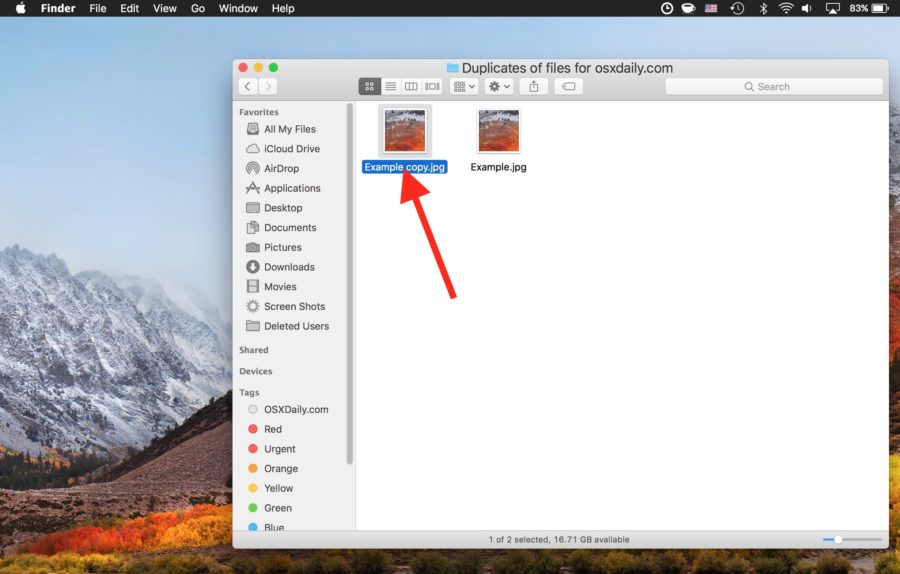Select the Orange tag in sidebar
The width and height of the screenshot is (900, 574).
(x=281, y=468)
